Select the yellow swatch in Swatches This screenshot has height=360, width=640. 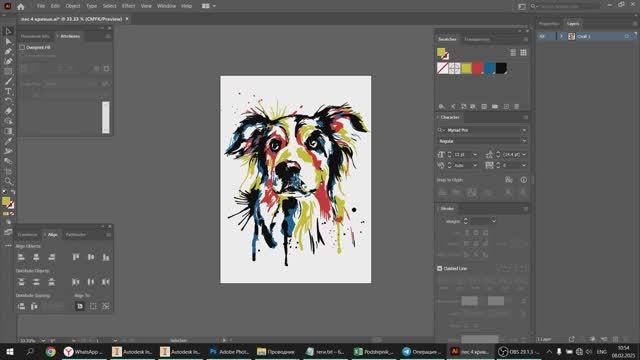466,68
